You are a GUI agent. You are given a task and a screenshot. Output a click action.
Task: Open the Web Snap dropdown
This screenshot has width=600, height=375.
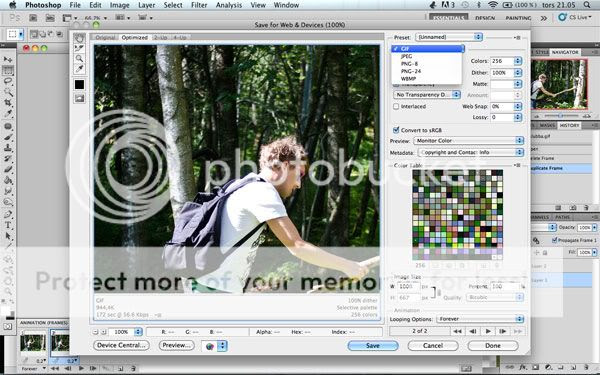tap(518, 106)
